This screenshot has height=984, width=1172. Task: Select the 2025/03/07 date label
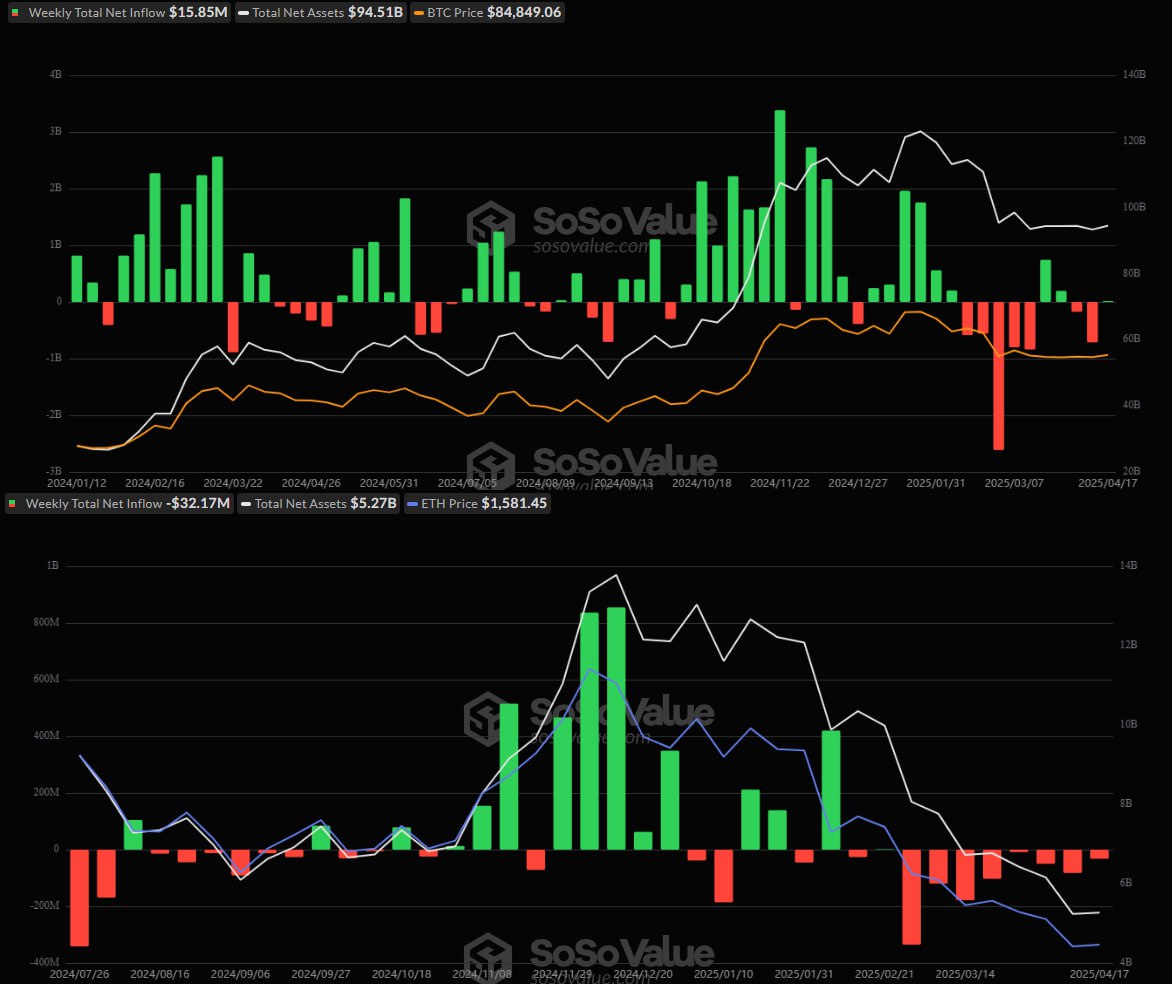[1014, 483]
